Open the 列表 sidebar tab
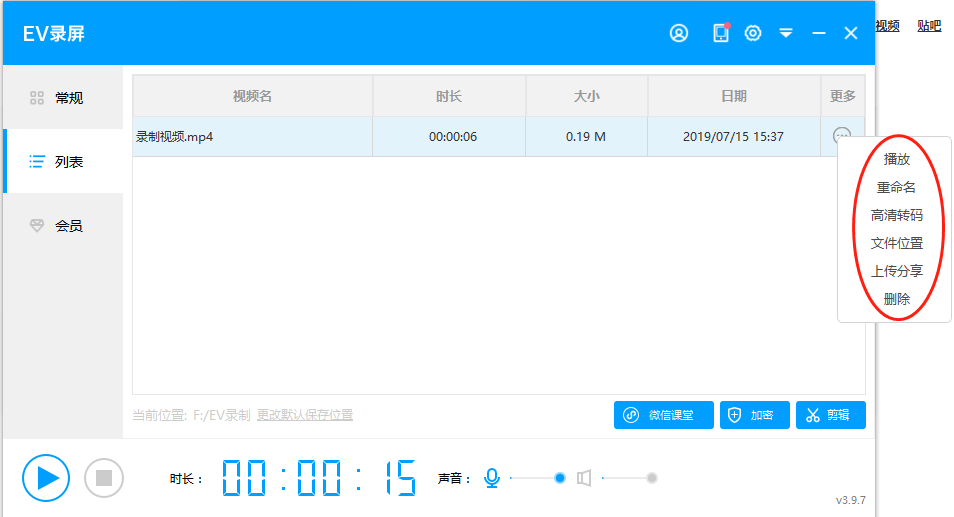Viewport: 954px width, 517px height. 63,161
